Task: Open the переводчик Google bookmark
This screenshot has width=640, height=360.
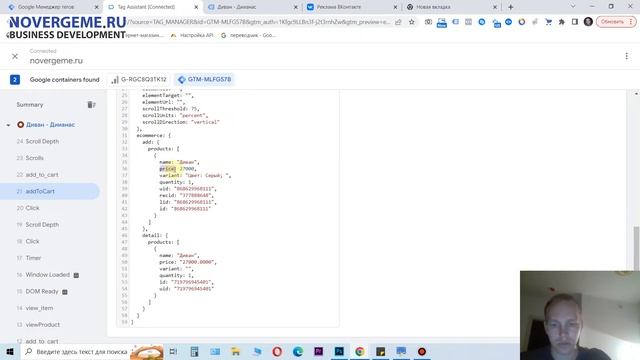Action: point(248,36)
